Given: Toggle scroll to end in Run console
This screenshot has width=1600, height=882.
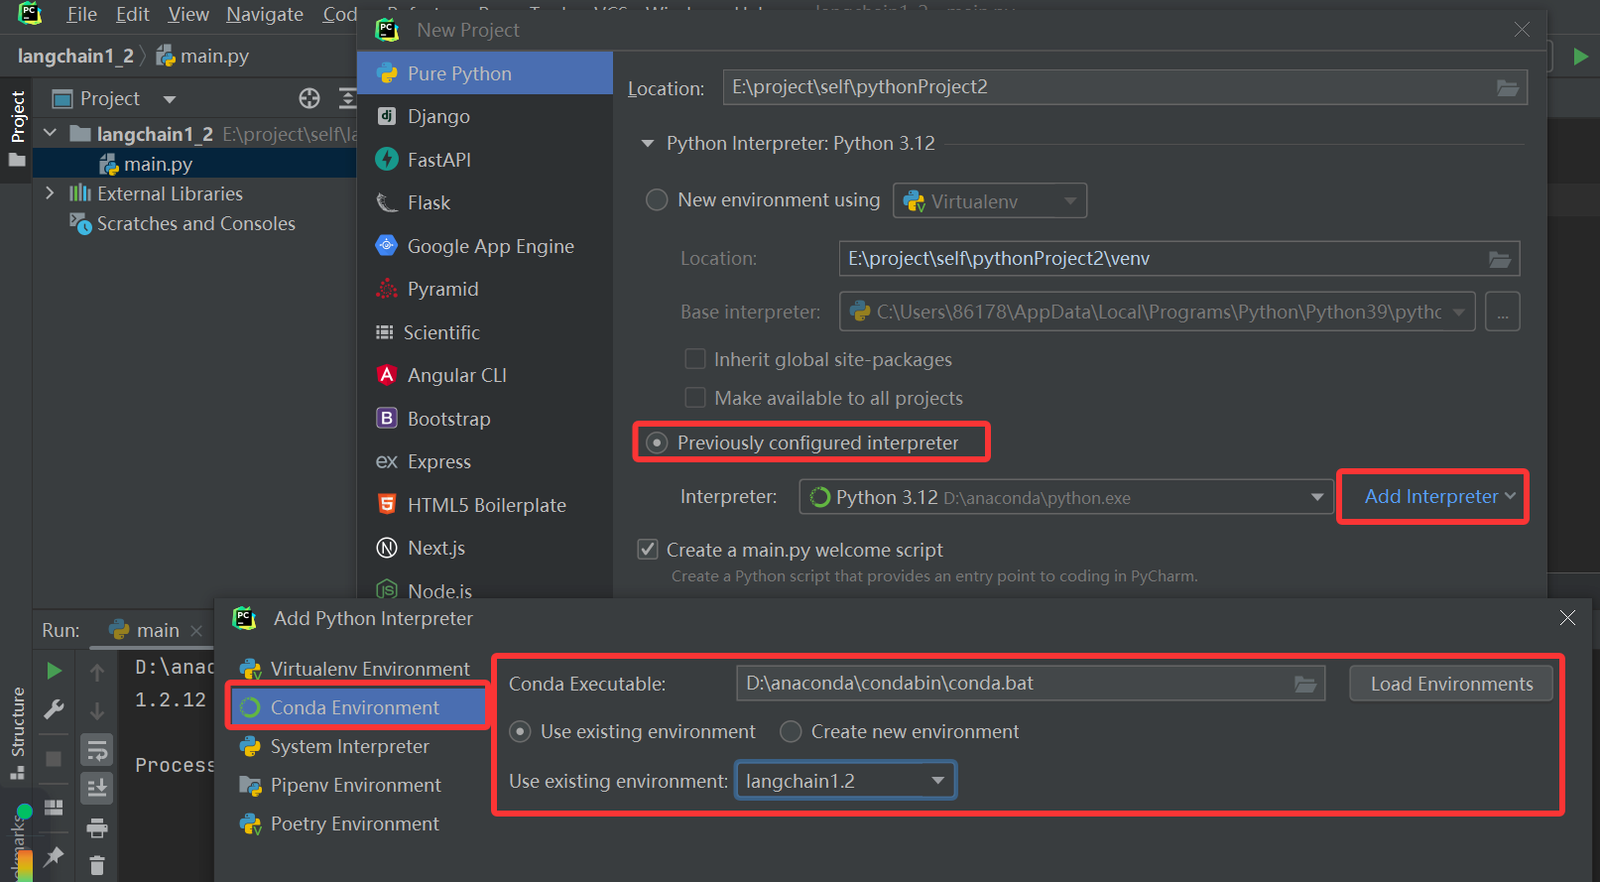Looking at the screenshot, I should (x=97, y=788).
